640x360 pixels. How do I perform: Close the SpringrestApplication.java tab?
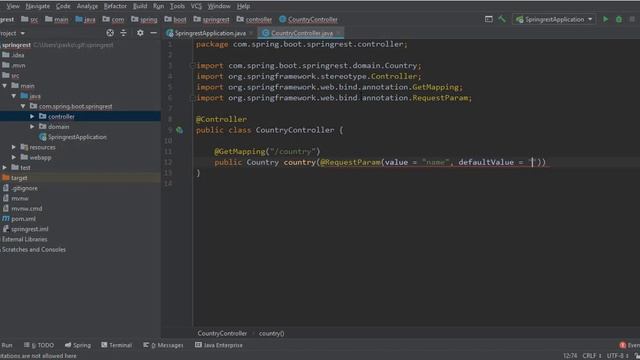point(251,33)
